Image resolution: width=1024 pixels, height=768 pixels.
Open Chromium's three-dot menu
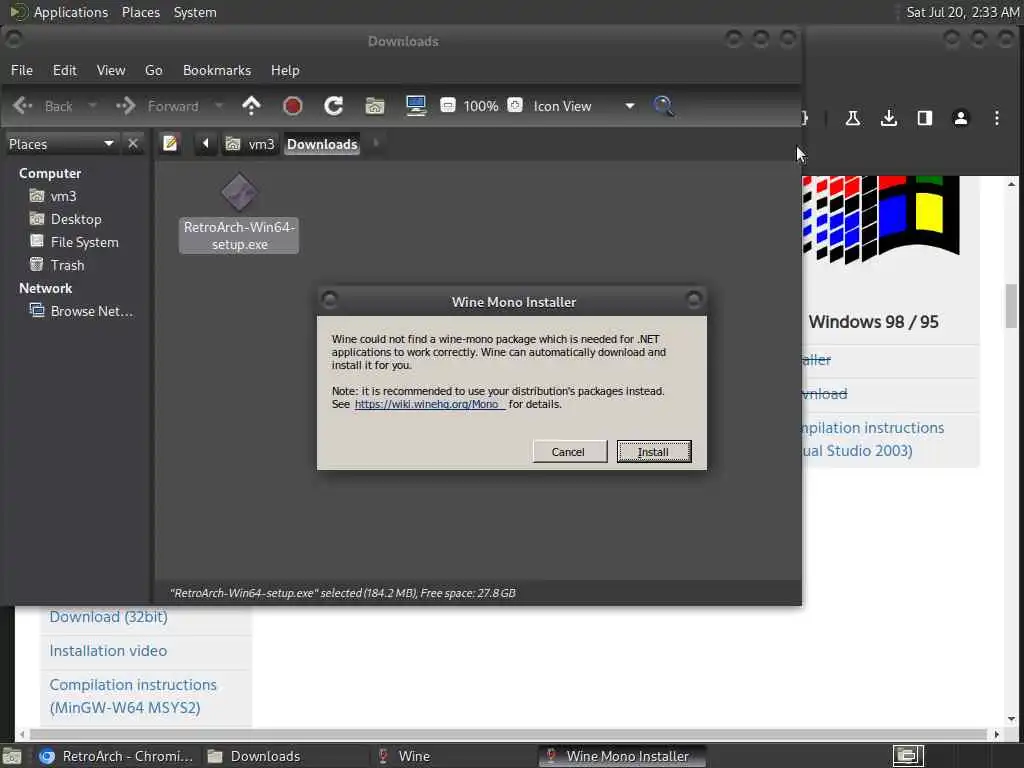997,118
